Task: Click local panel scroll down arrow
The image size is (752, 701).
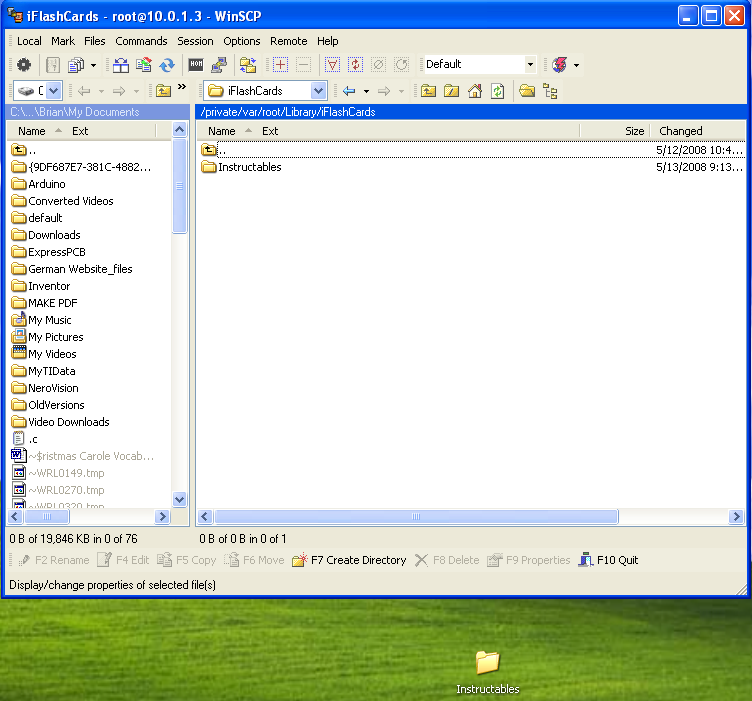Action: (179, 500)
